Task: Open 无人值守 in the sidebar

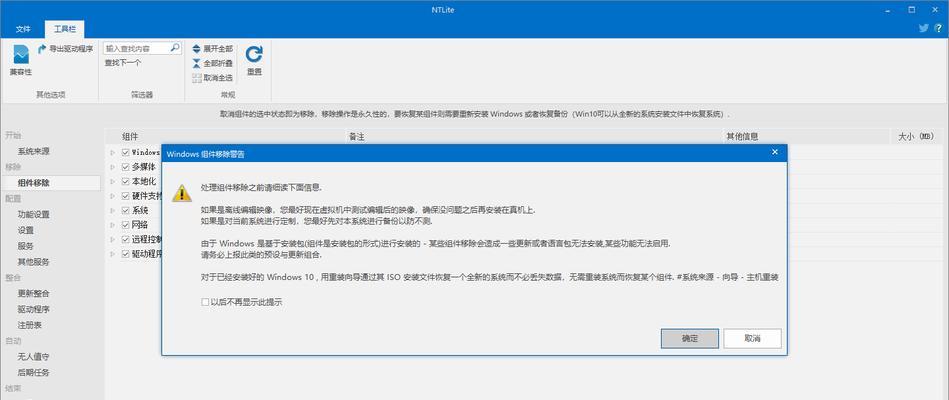Action: point(33,357)
